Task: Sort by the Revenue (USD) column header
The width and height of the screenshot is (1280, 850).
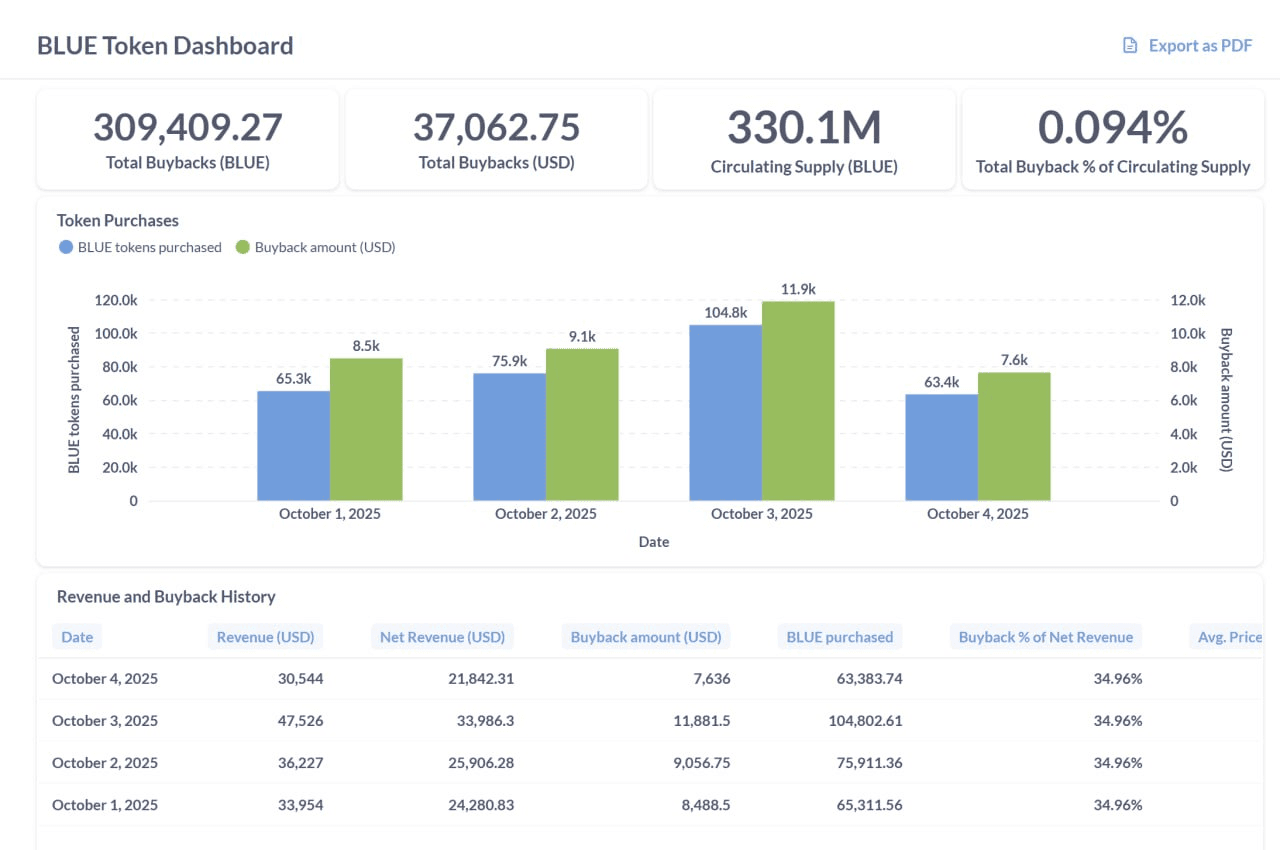Action: click(265, 637)
